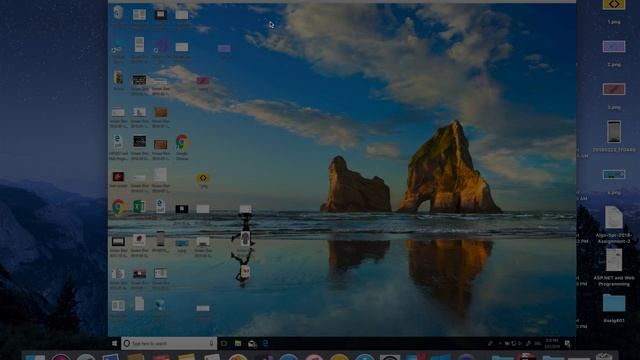The image size is (640, 360).
Task: Click the microphone icon in search box
Action: coord(211,343)
